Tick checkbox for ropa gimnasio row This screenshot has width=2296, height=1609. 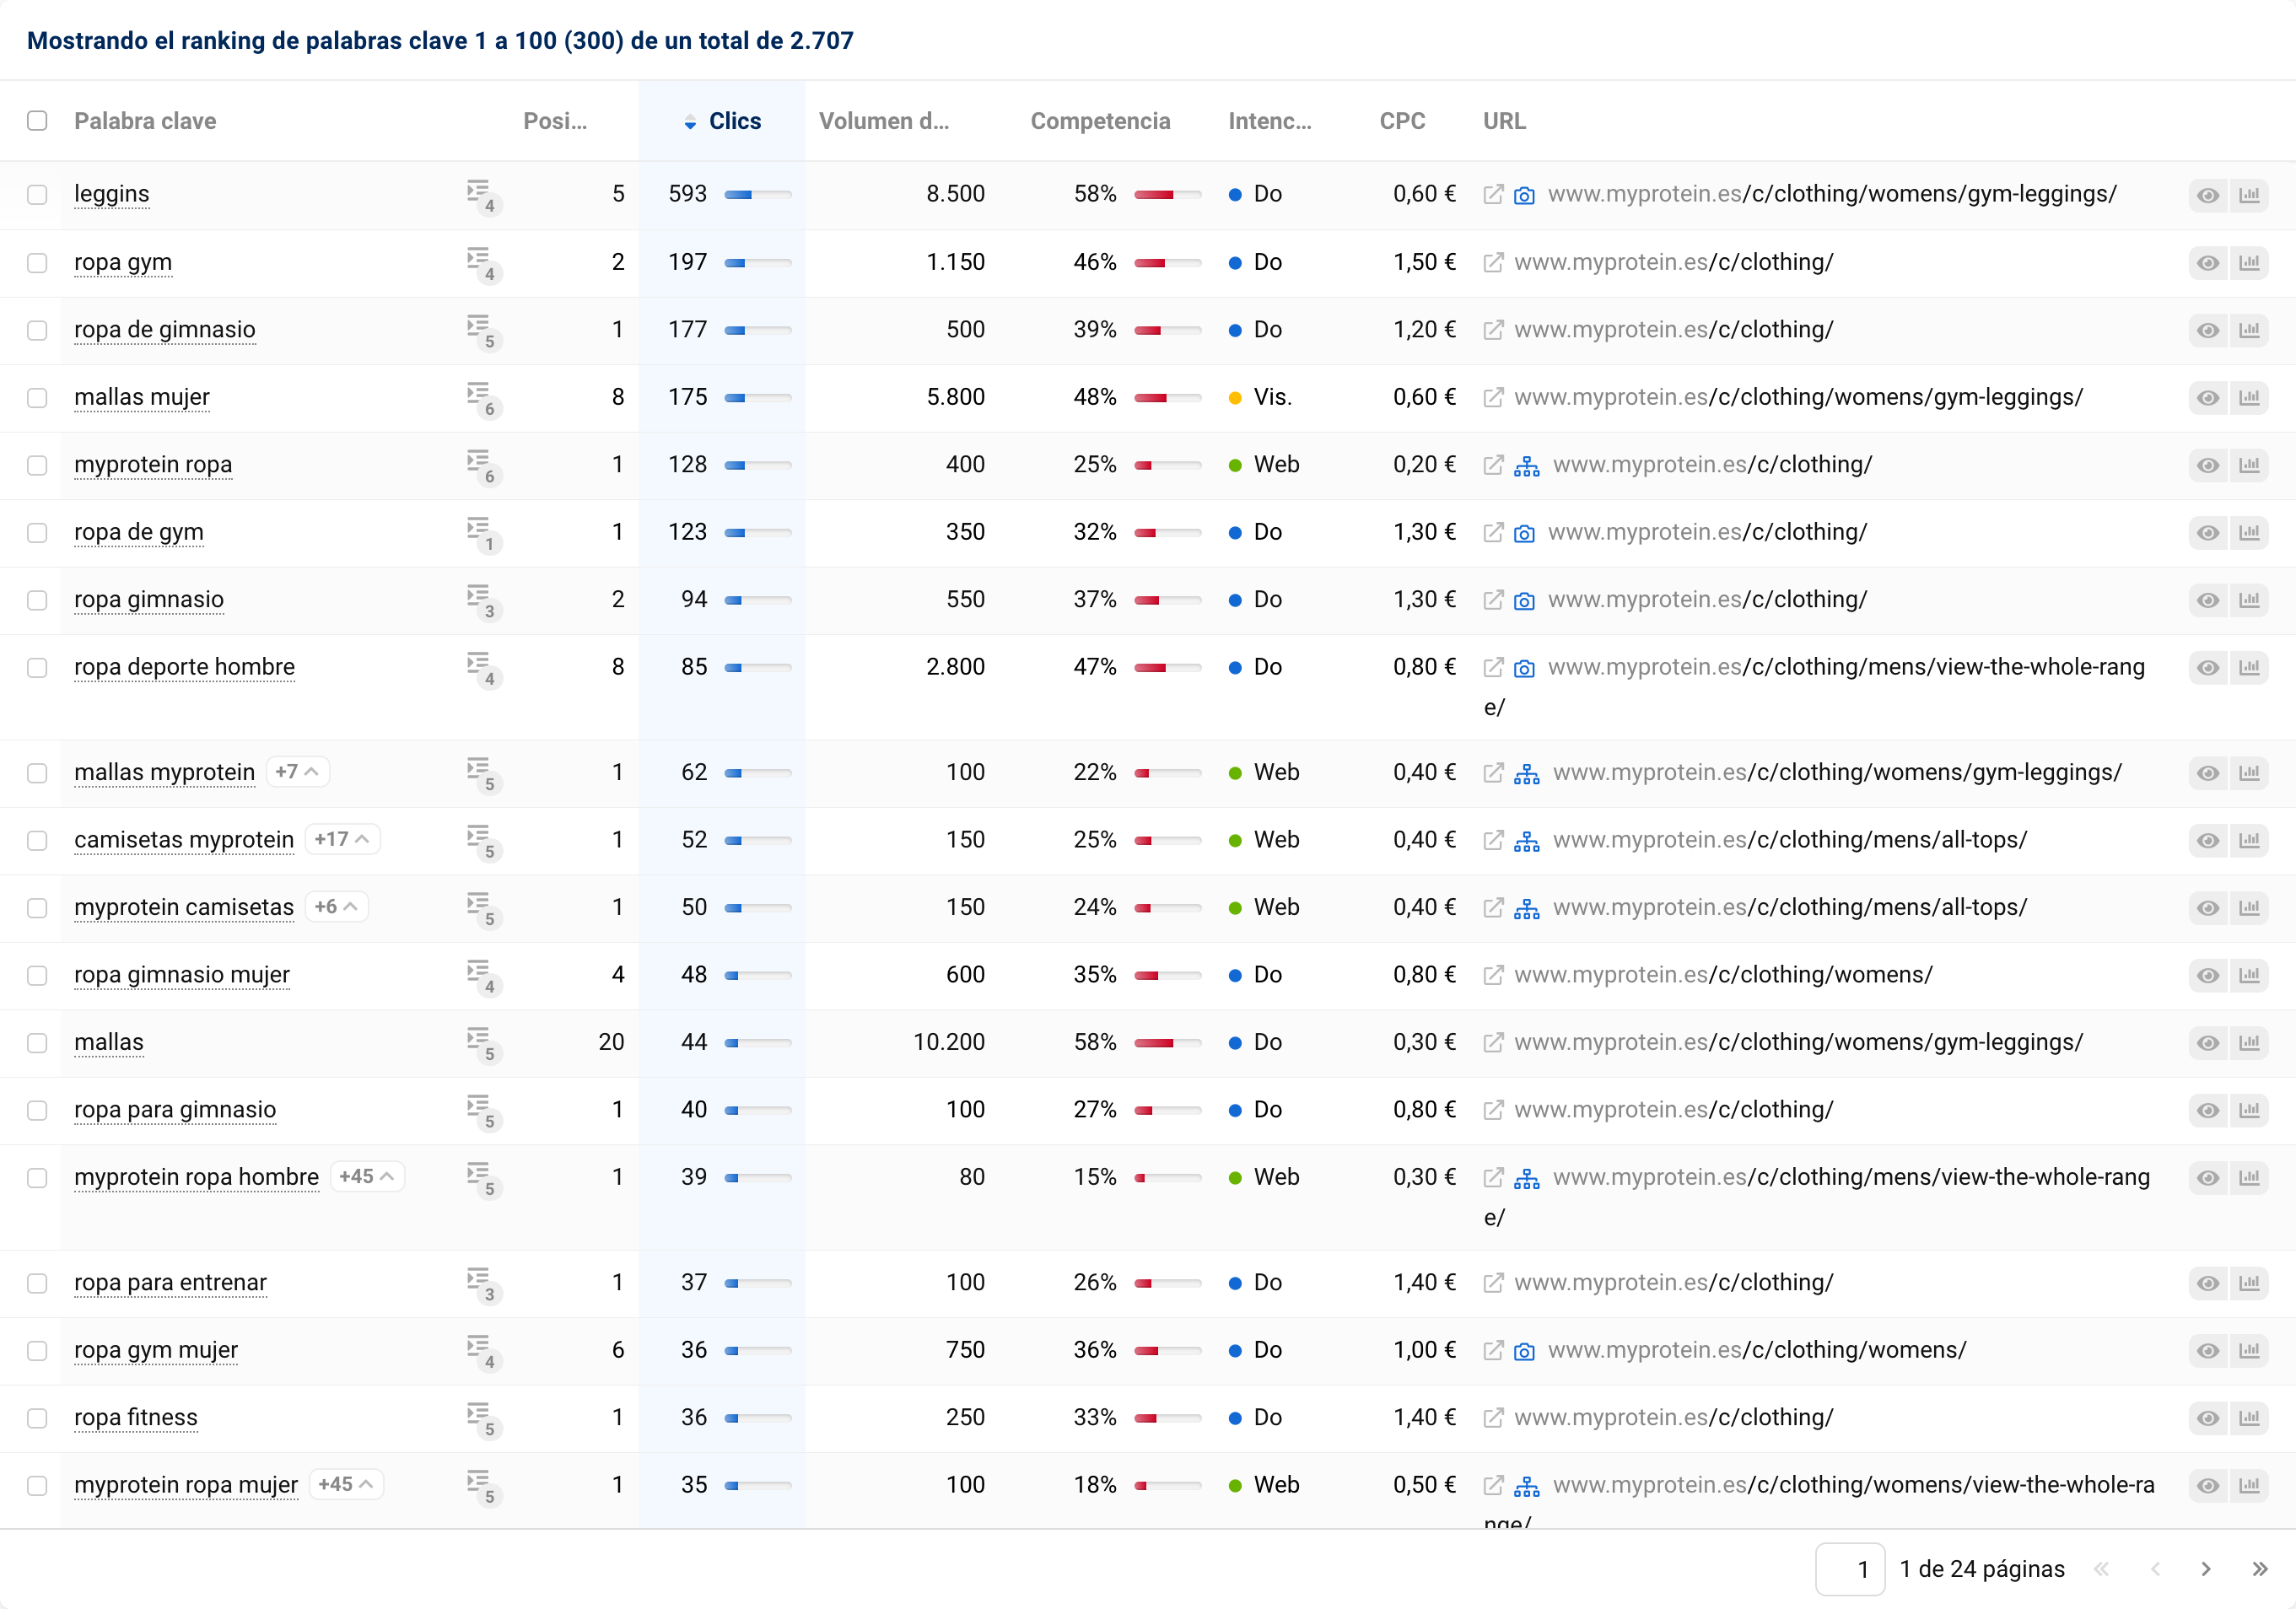(x=37, y=600)
